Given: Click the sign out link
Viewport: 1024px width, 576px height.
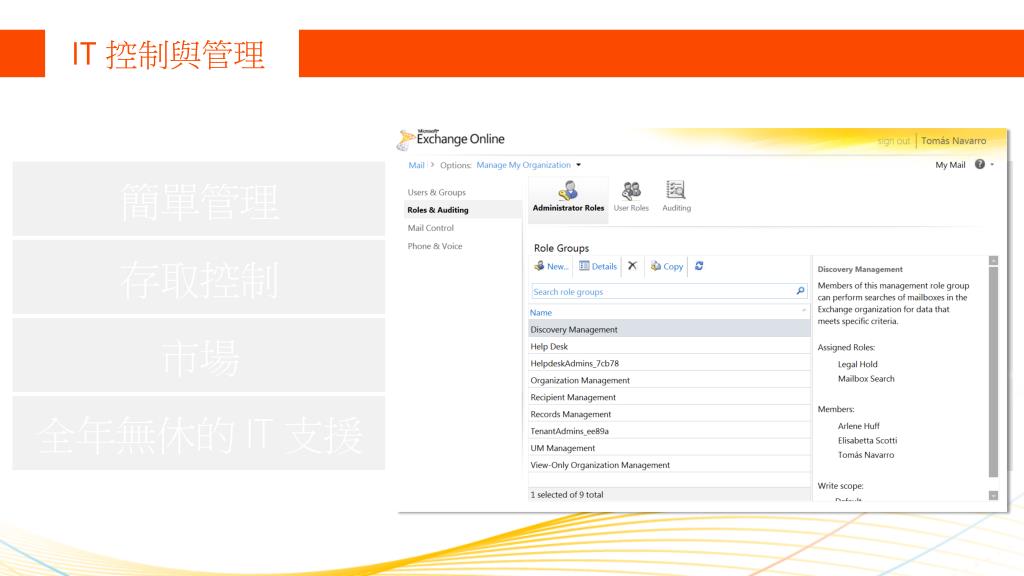Looking at the screenshot, I should (893, 140).
